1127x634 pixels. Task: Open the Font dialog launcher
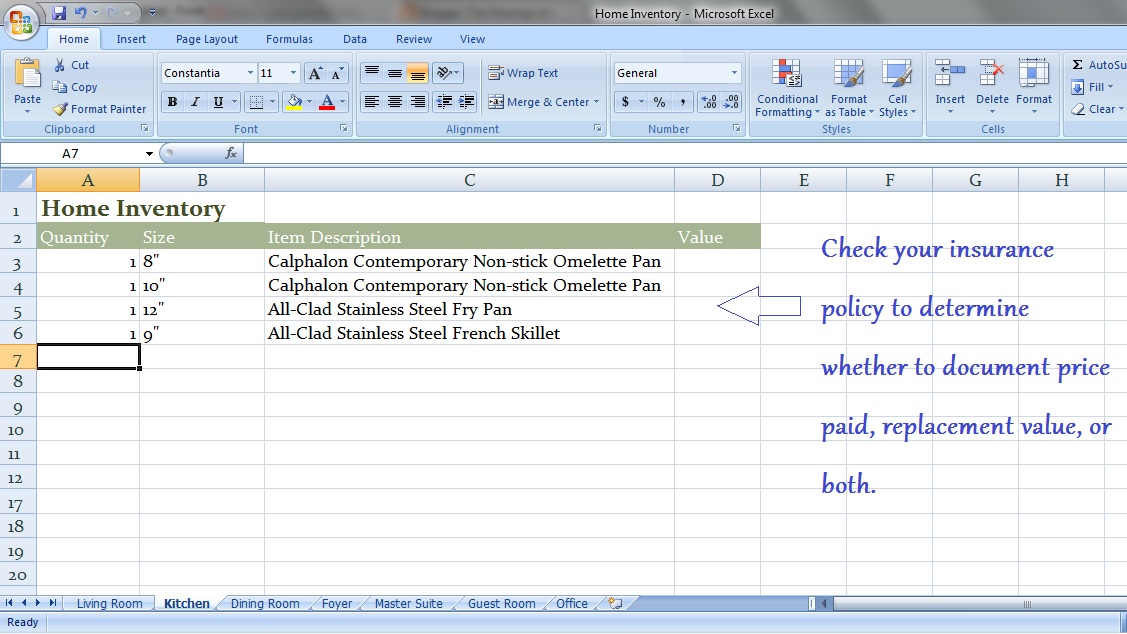(344, 129)
